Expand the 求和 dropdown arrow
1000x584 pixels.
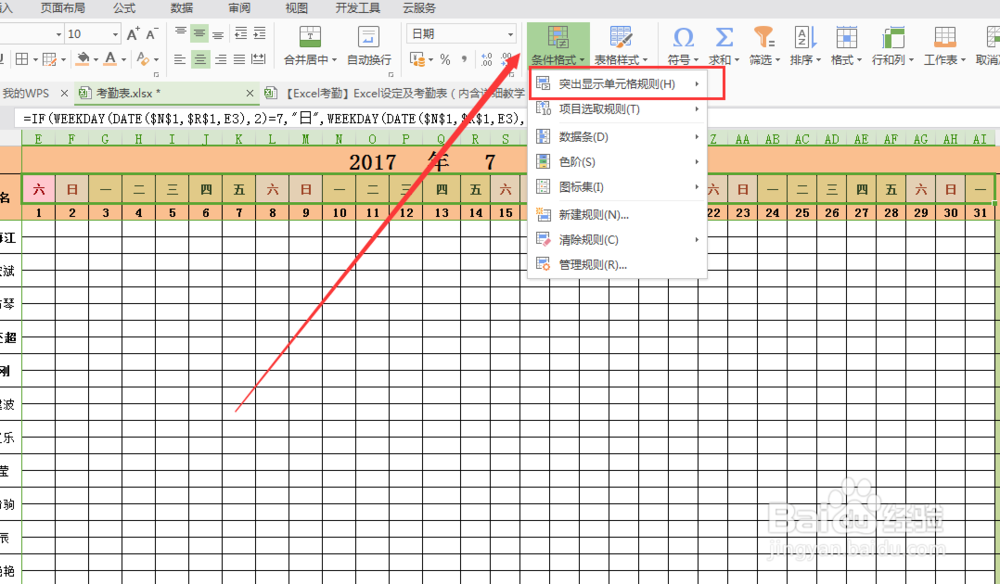point(737,60)
